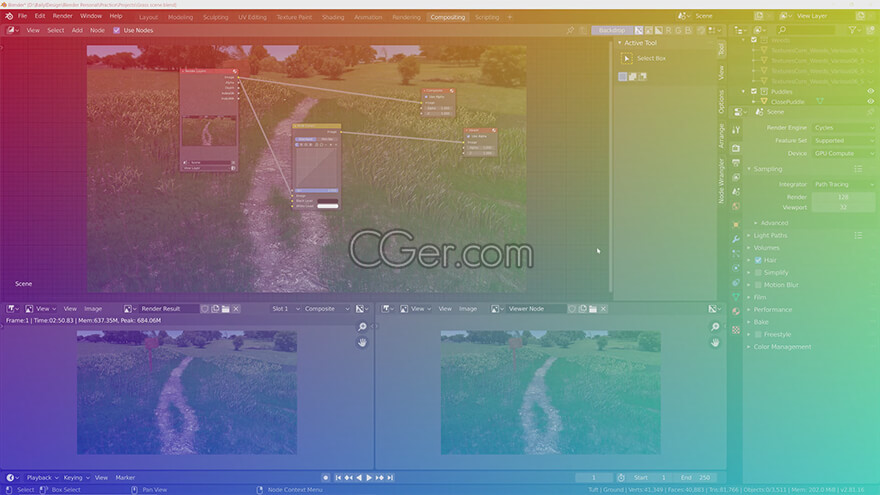Open the Particles properties tab icon
880x495 pixels.
pos(736,254)
